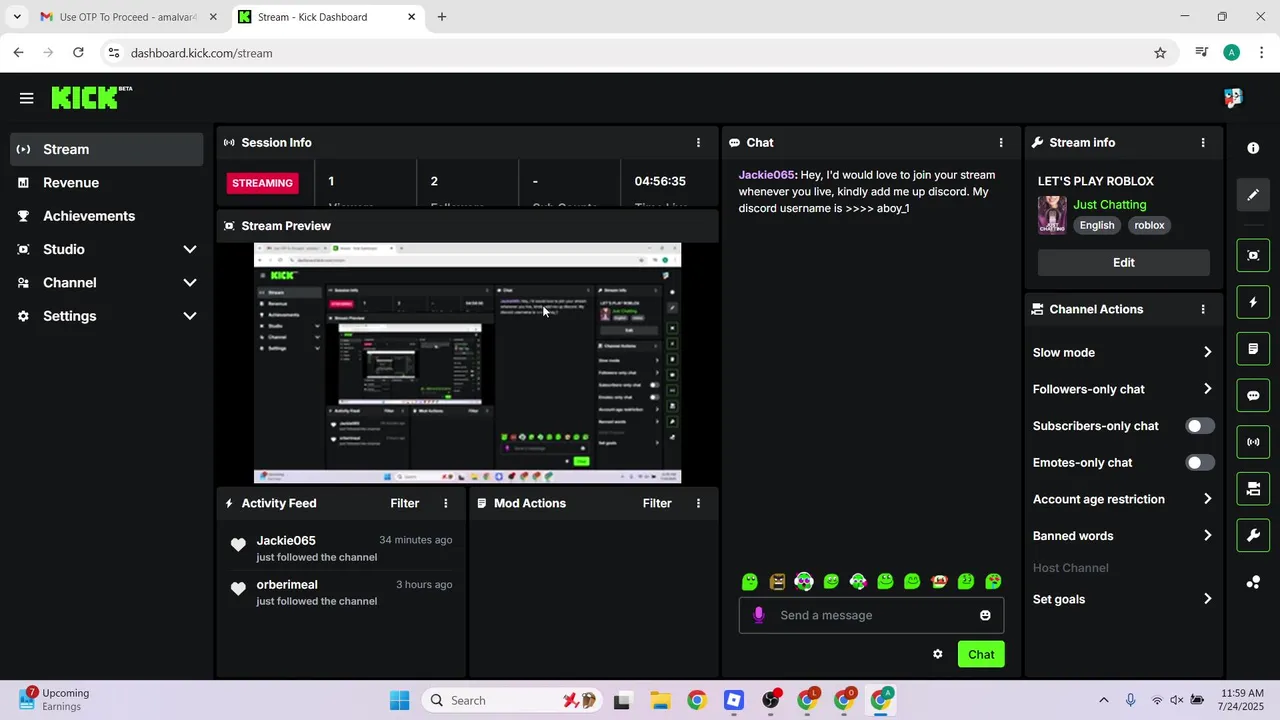Open Account age restriction options
This screenshot has width=1280, height=720.
[x=1122, y=499]
